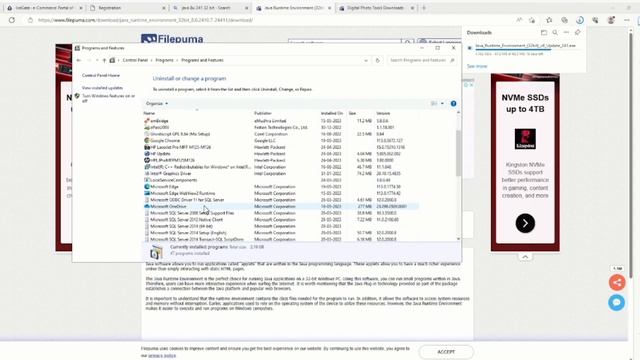Open more options in Downloads panel
640x360 pixels.
point(566,32)
